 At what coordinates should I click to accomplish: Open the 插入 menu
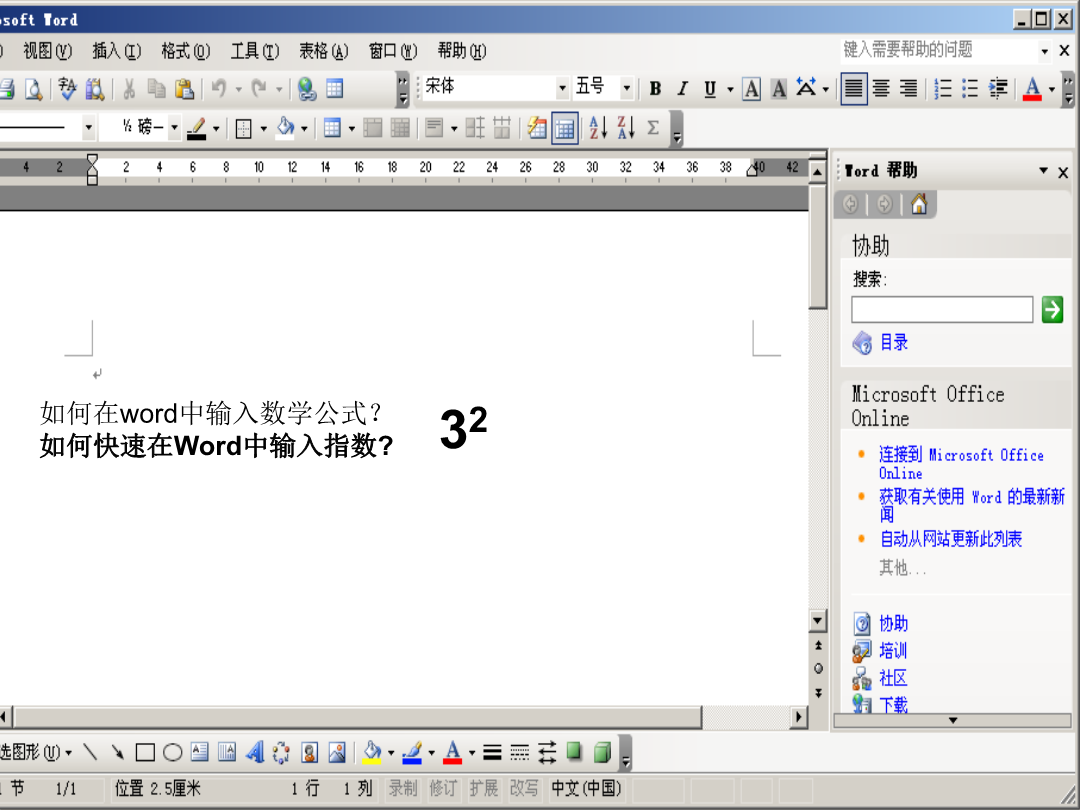[x=116, y=51]
